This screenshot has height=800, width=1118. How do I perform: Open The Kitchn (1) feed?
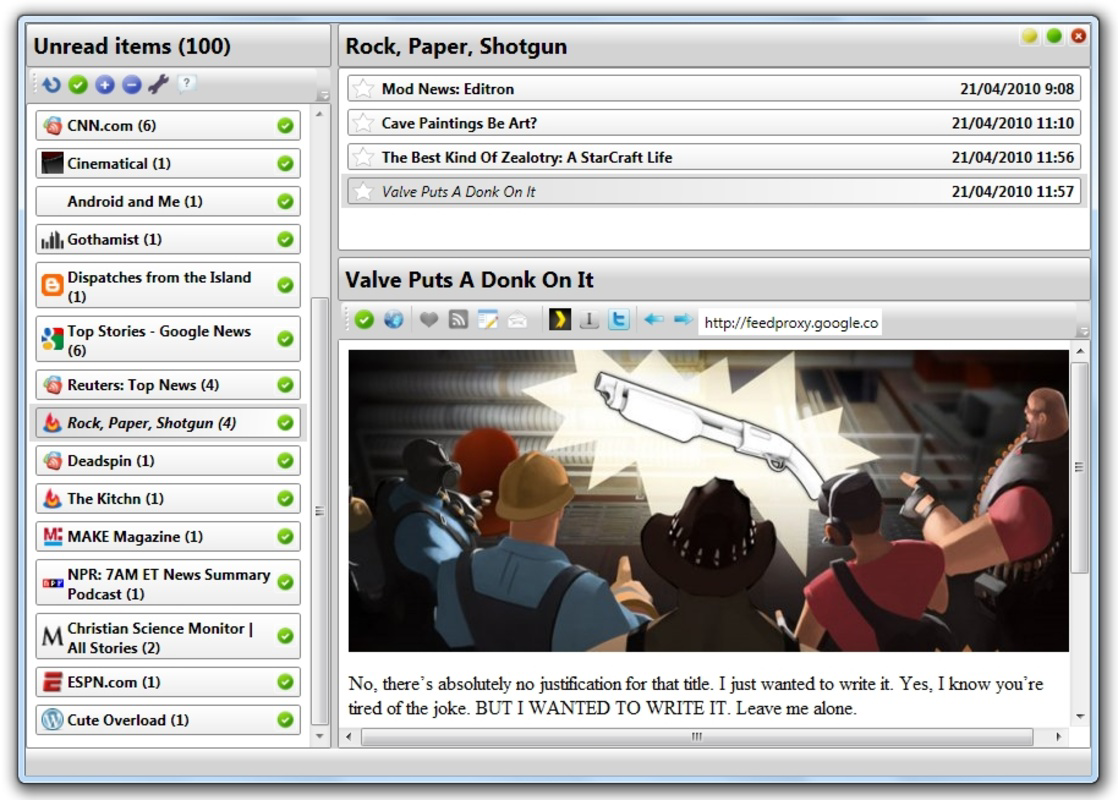click(x=168, y=498)
